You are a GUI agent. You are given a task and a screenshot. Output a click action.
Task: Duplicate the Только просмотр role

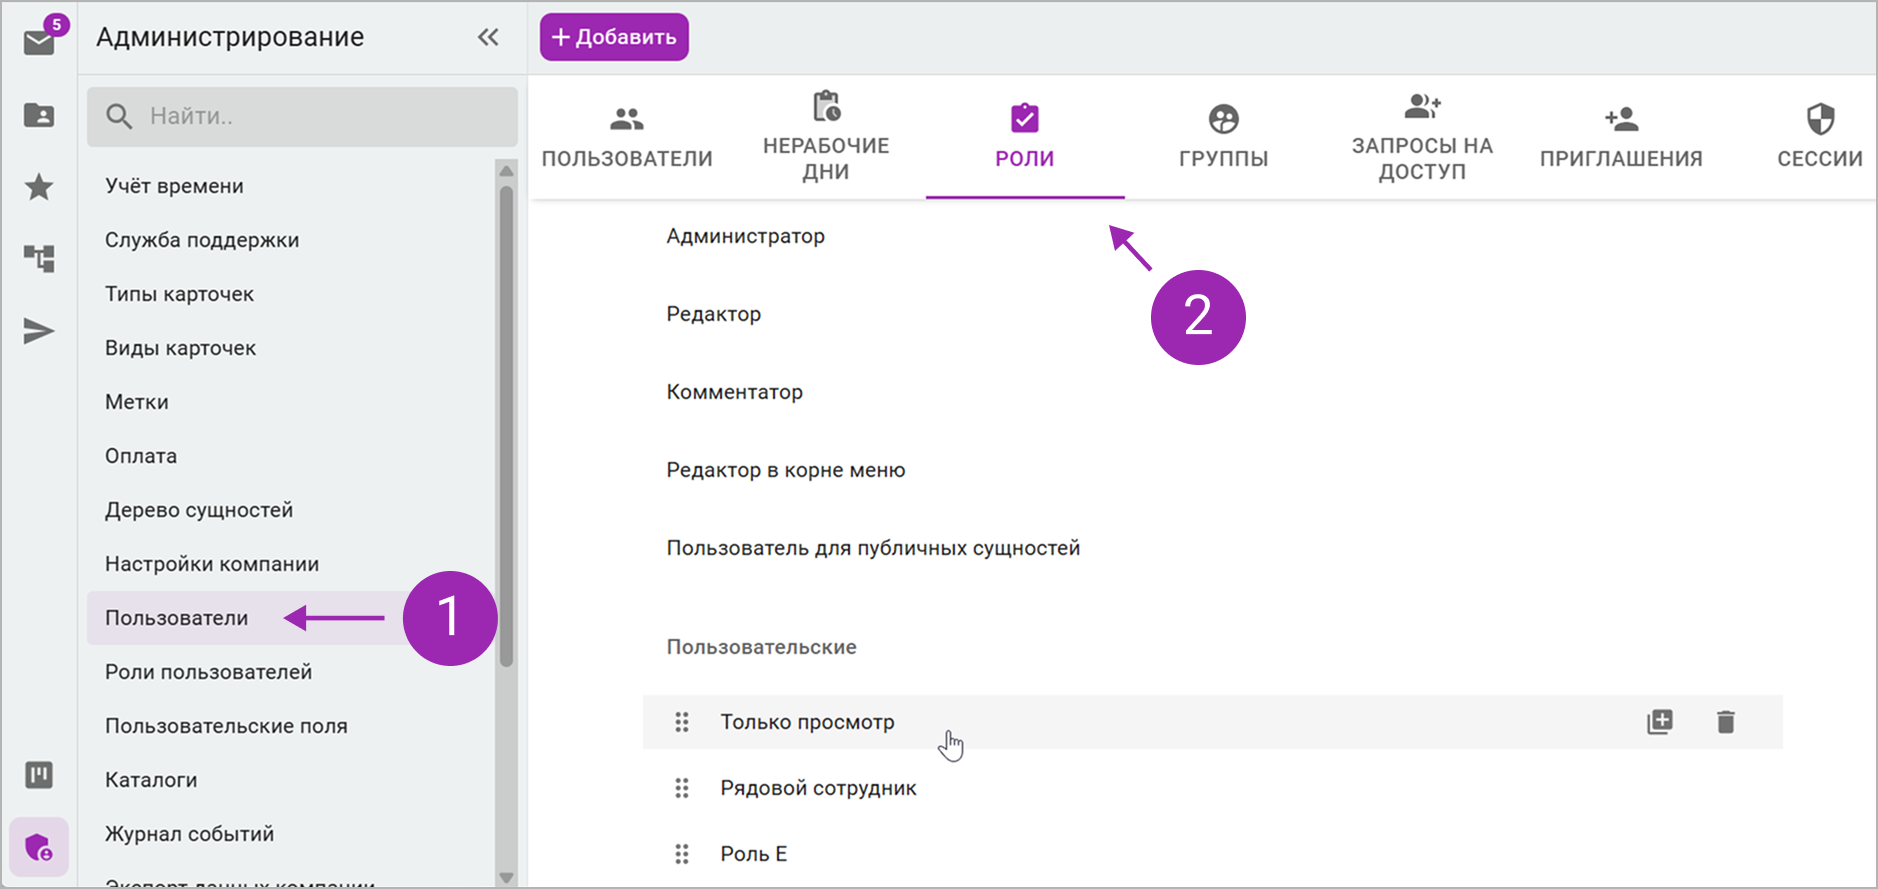click(1660, 722)
